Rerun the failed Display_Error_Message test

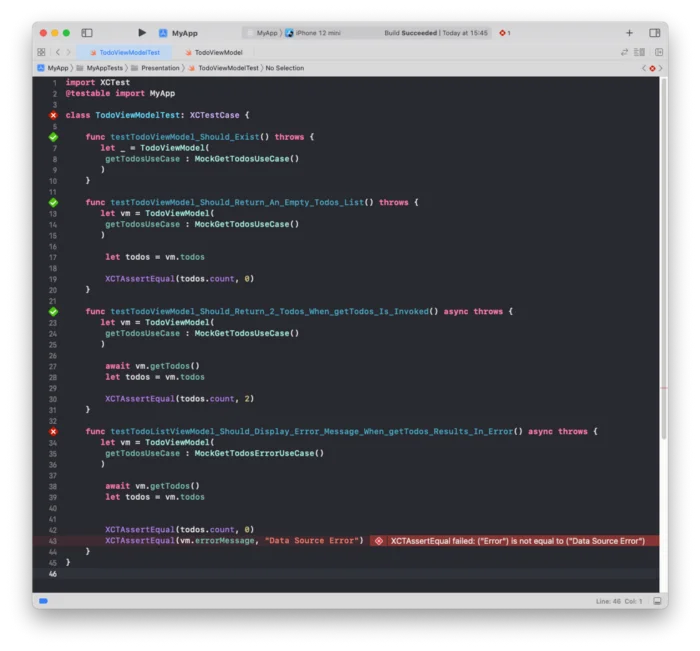click(53, 432)
